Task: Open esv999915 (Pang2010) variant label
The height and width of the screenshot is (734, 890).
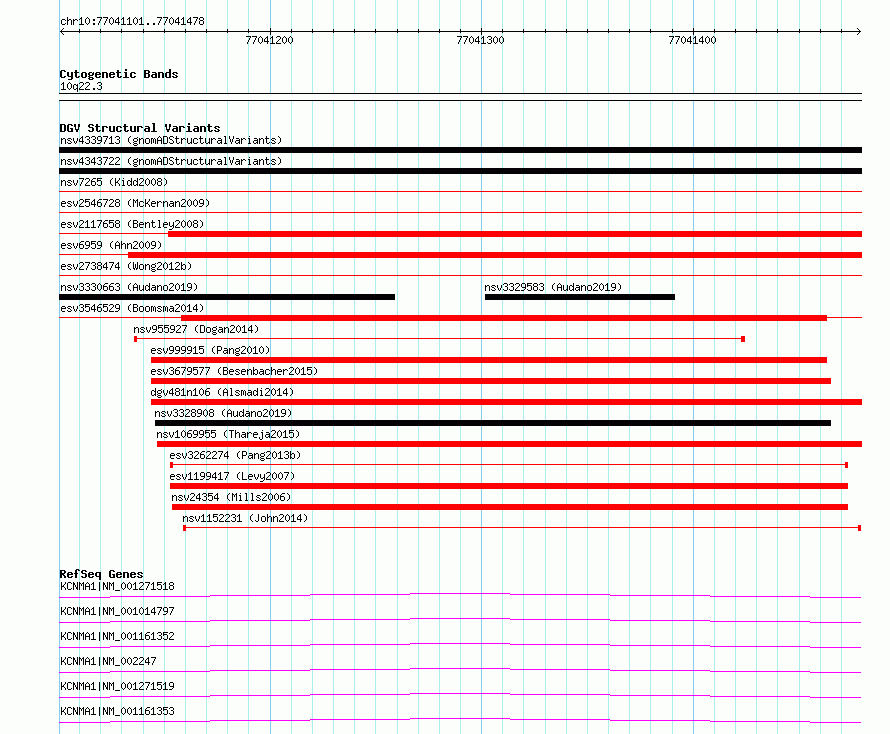Action: tap(210, 350)
